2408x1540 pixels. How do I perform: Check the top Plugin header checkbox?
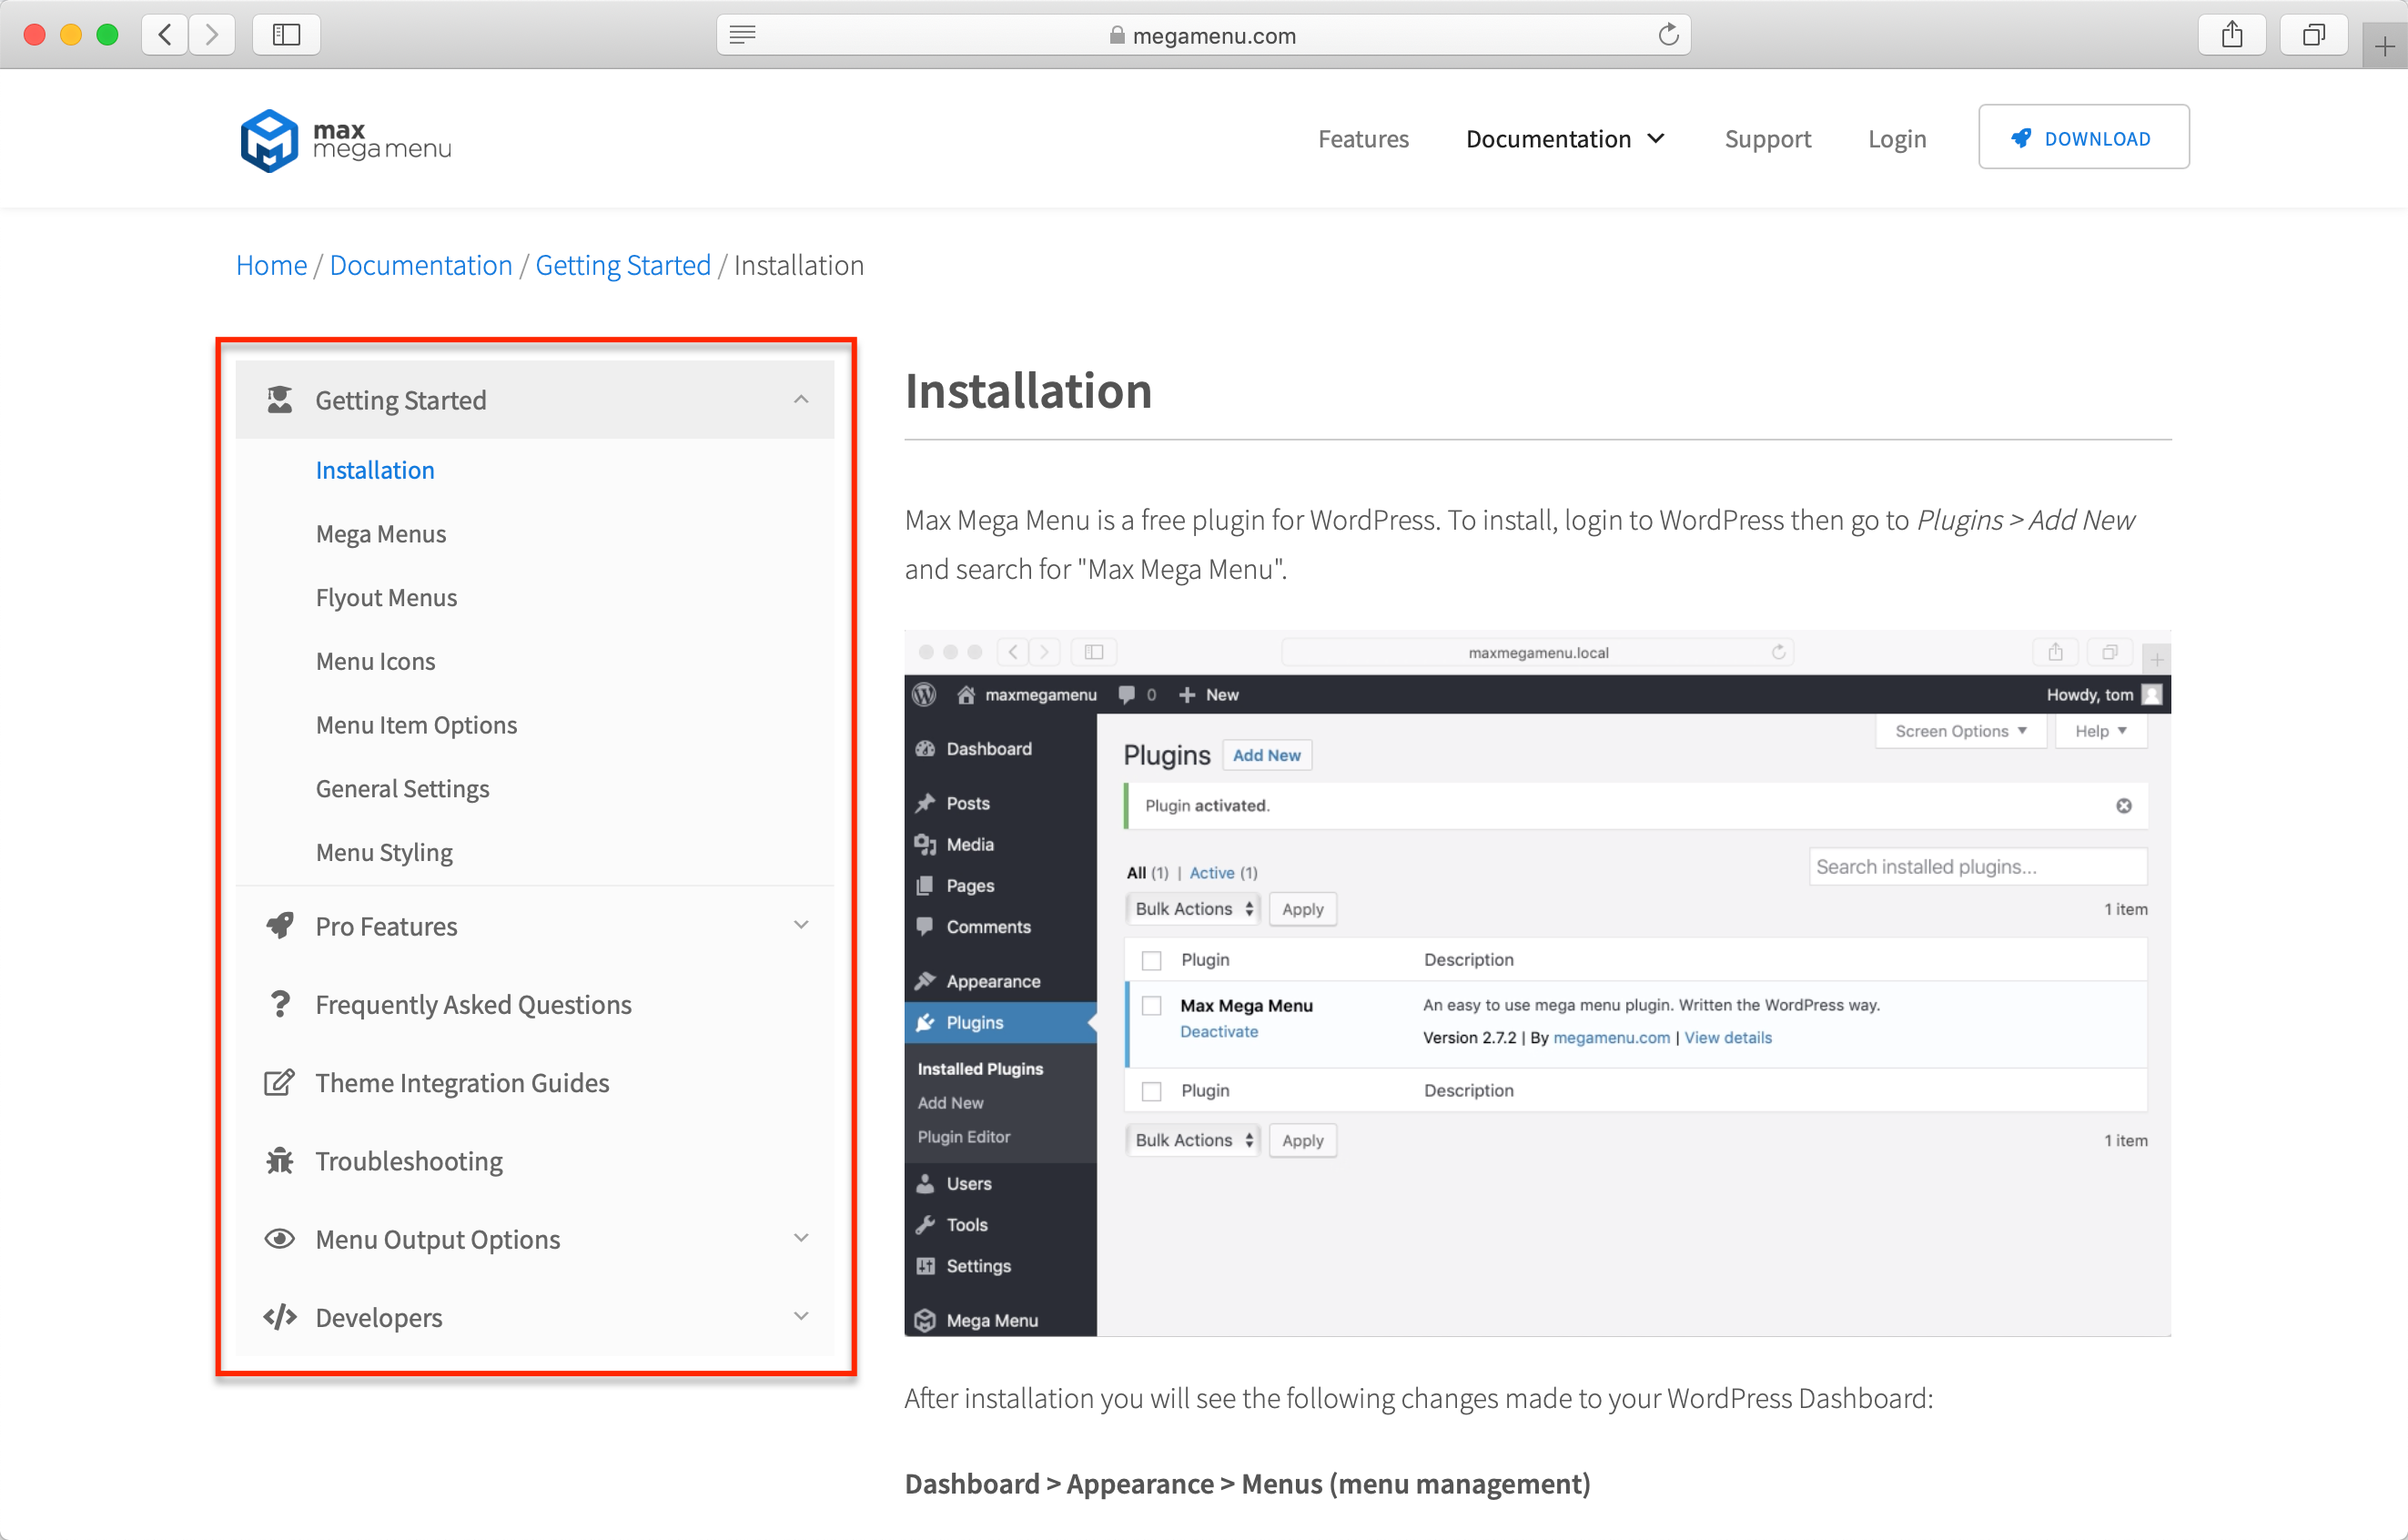1152,960
